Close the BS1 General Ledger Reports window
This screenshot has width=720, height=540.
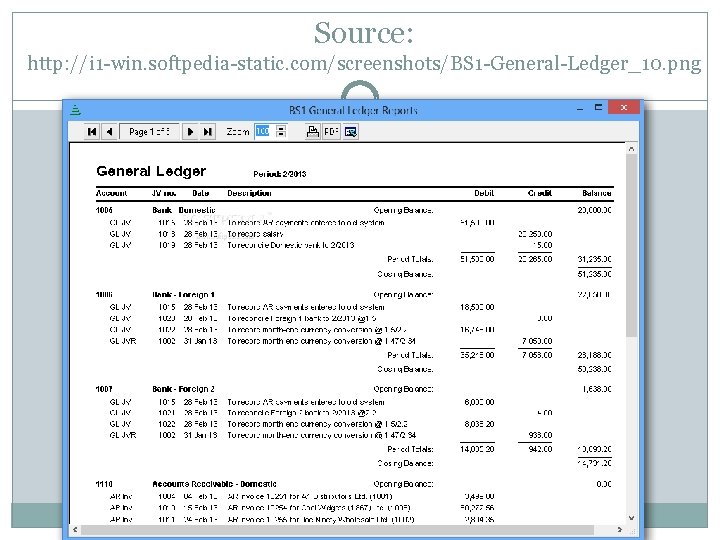tap(624, 107)
